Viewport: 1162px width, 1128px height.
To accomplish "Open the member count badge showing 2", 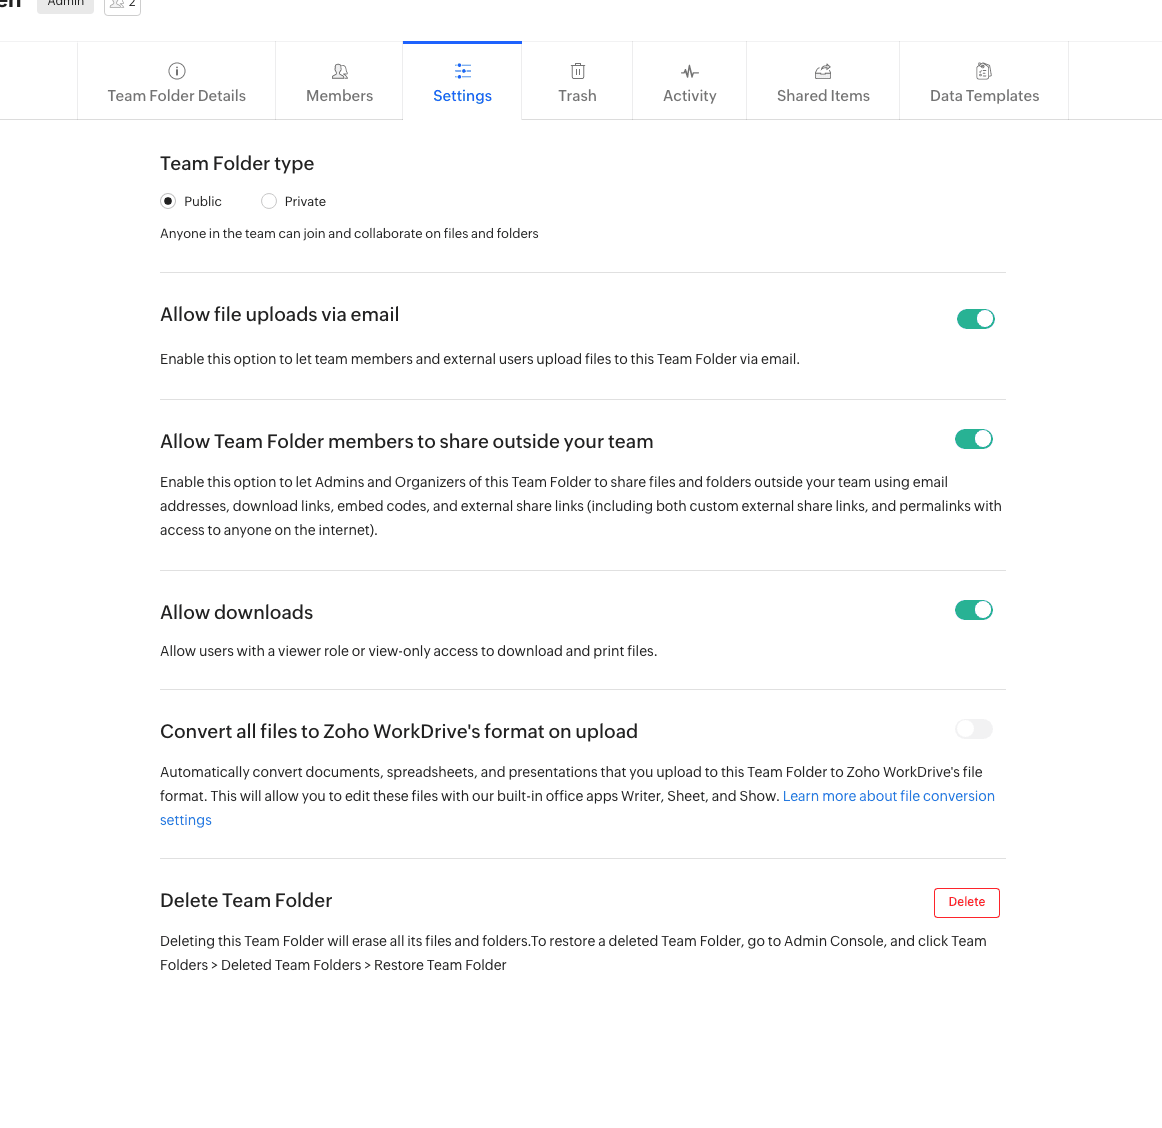I will click(x=123, y=5).
